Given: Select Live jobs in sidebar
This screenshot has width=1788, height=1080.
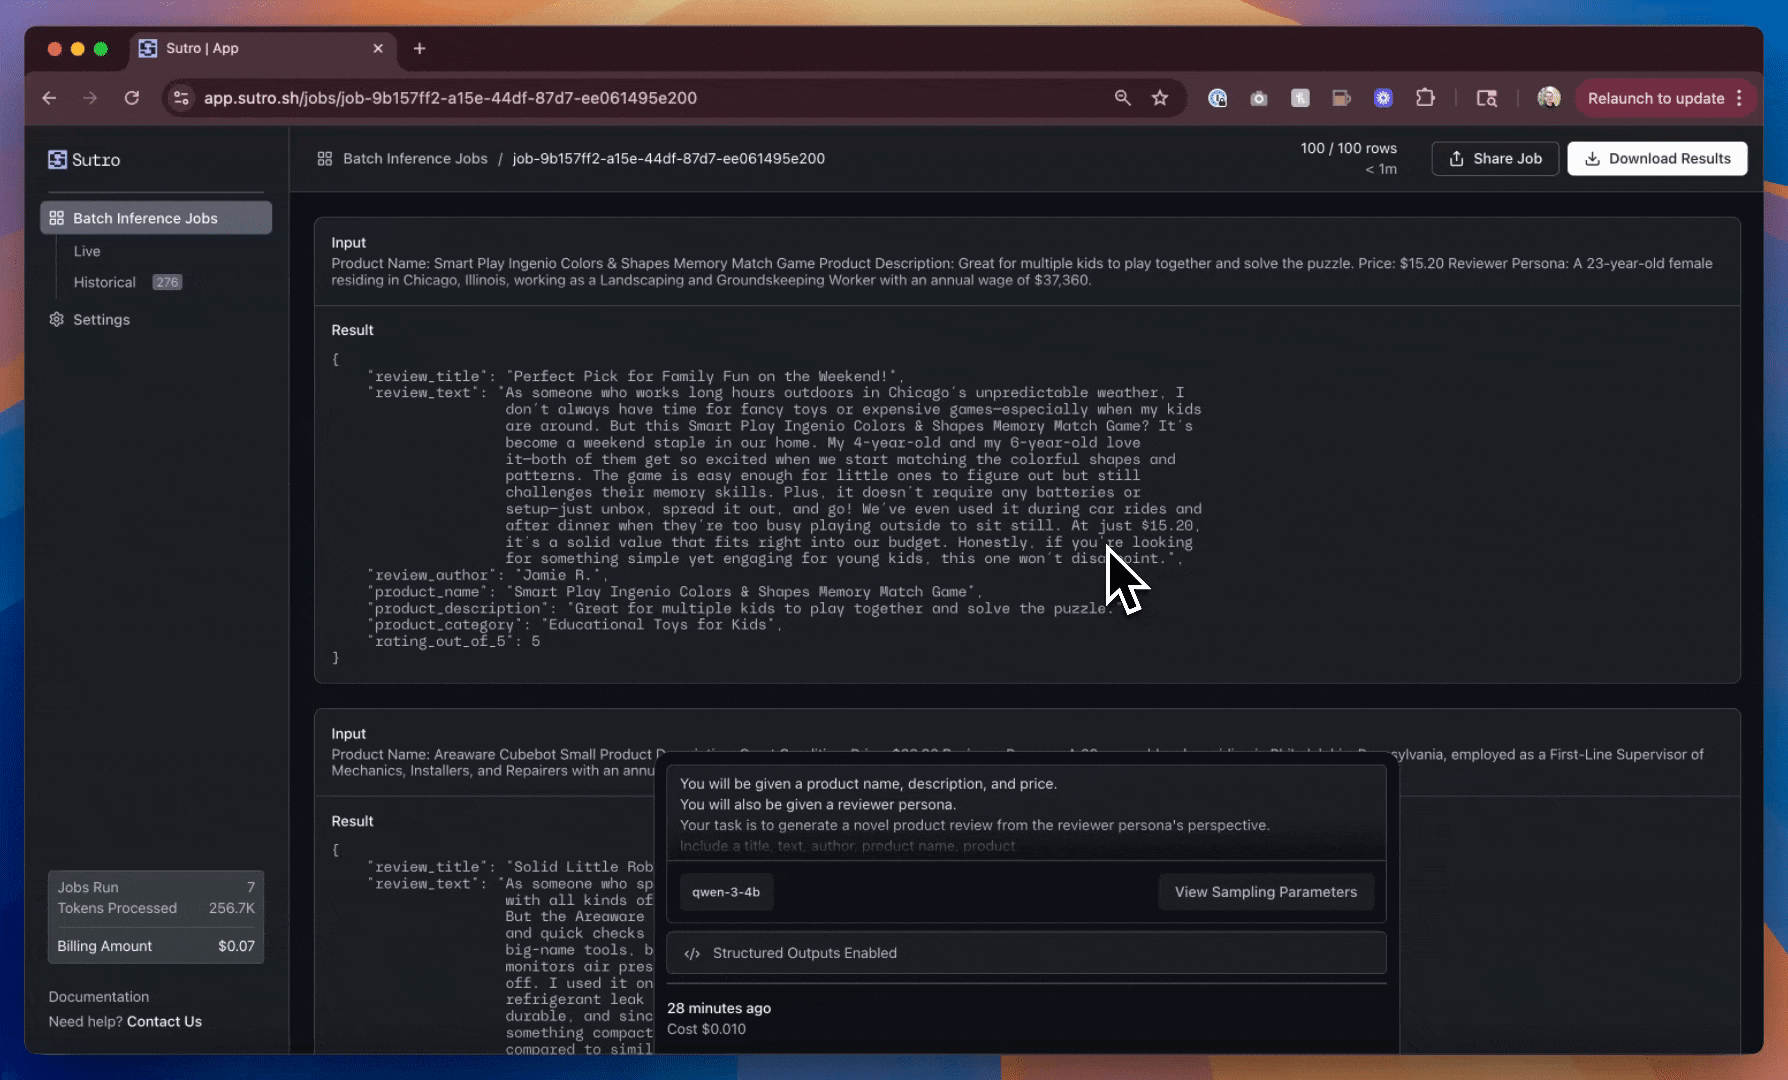Looking at the screenshot, I should click(x=87, y=251).
